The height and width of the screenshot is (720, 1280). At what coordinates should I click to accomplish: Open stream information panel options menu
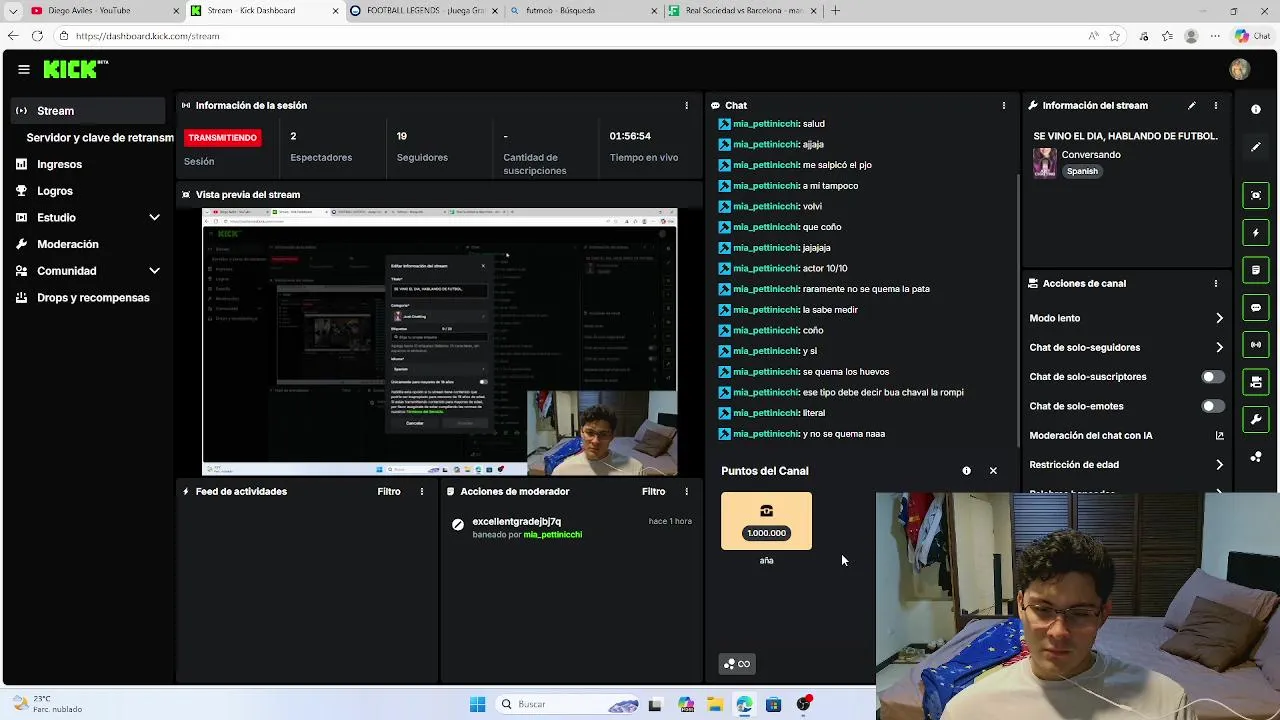1216,105
